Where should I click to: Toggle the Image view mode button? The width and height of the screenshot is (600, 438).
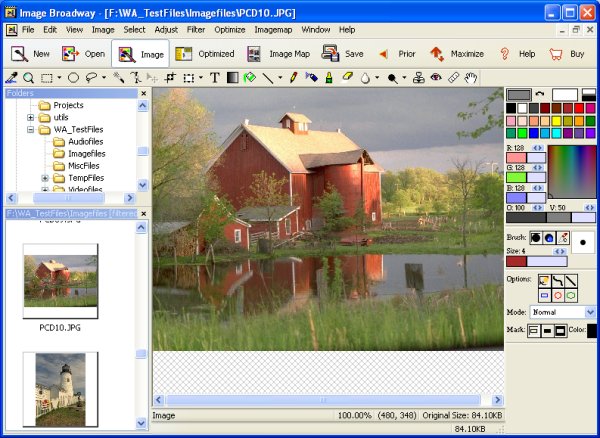[x=141, y=53]
